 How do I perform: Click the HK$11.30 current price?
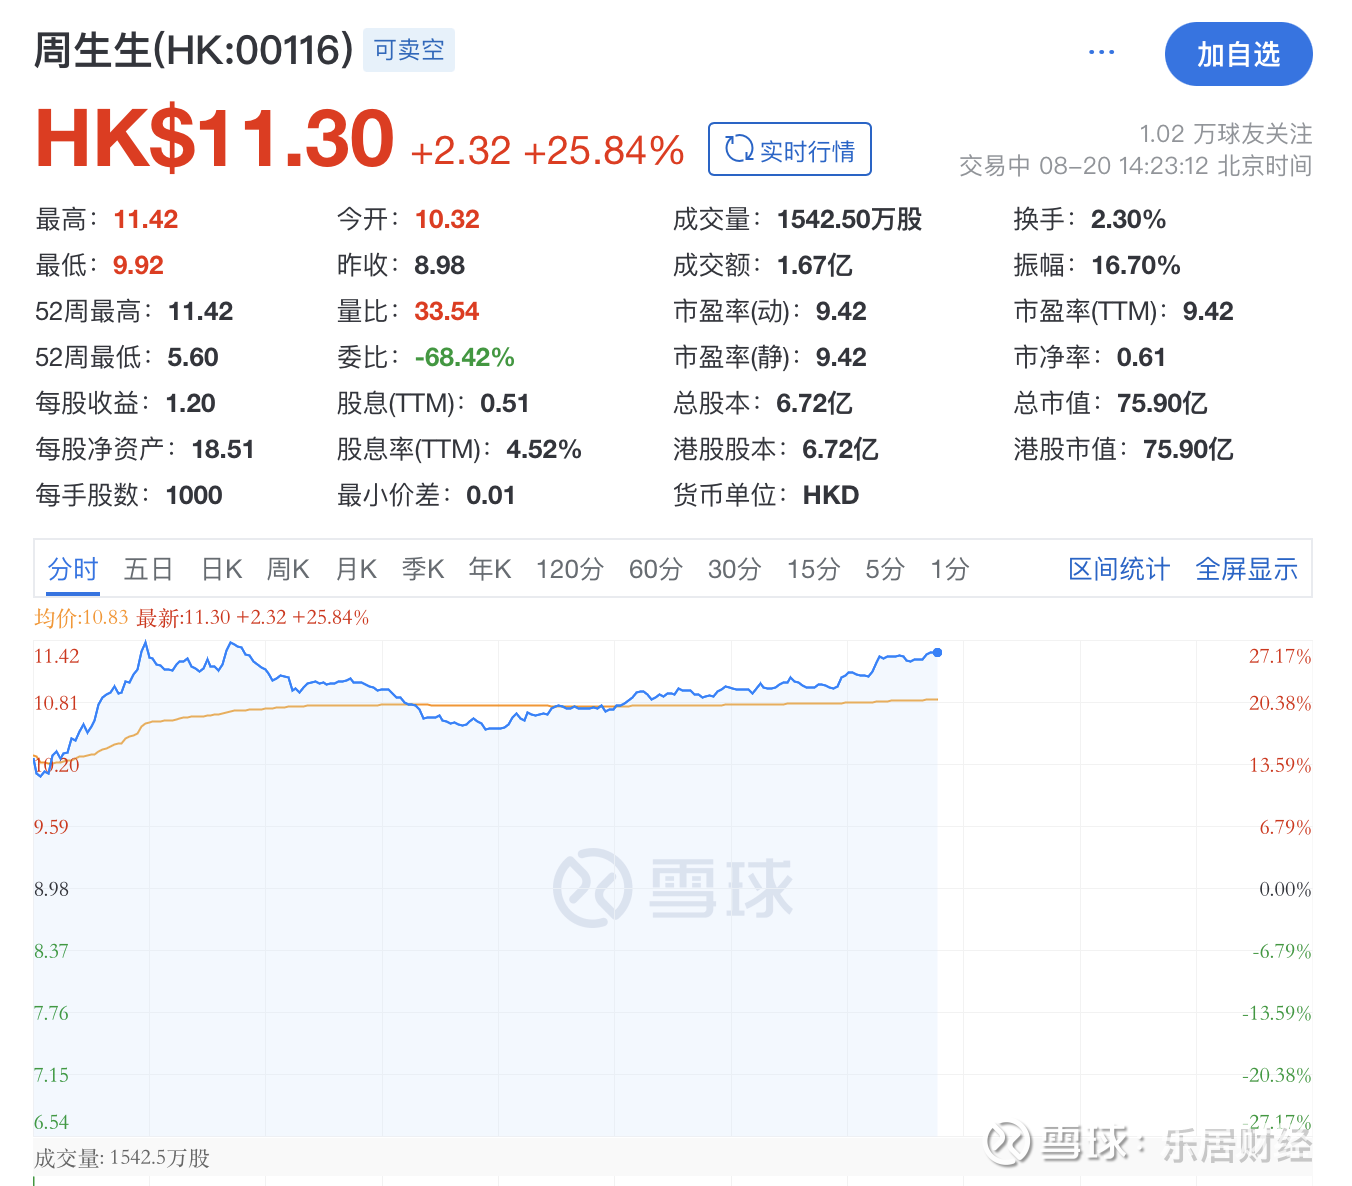point(215,138)
